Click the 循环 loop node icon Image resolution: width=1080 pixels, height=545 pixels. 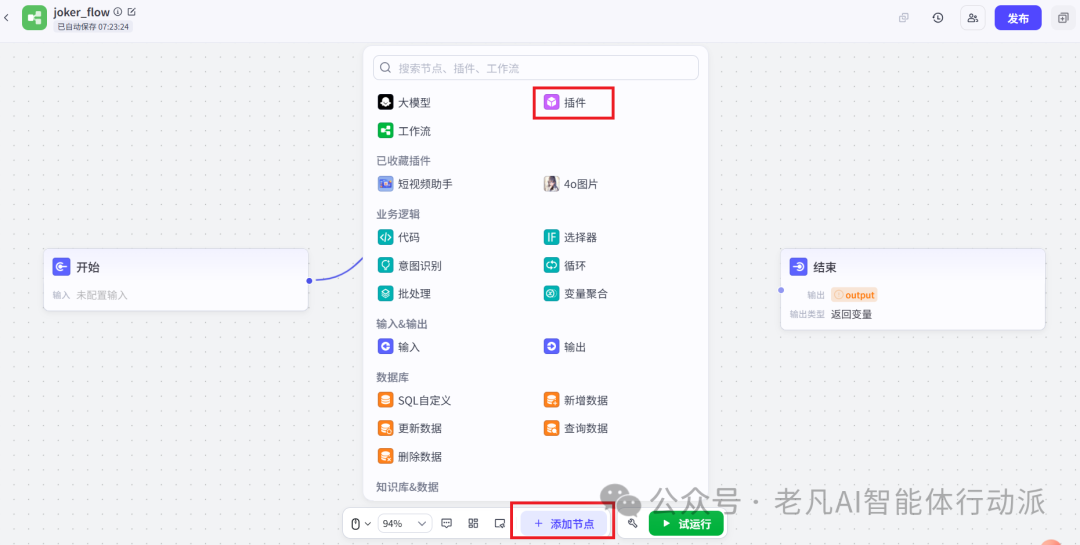coord(551,265)
